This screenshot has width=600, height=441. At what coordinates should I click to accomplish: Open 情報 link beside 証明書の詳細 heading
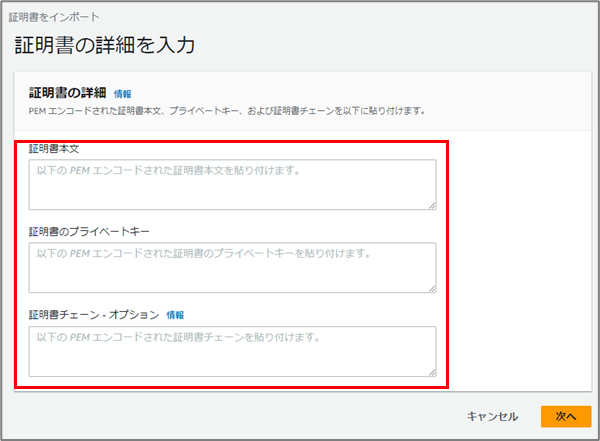pyautogui.click(x=122, y=94)
